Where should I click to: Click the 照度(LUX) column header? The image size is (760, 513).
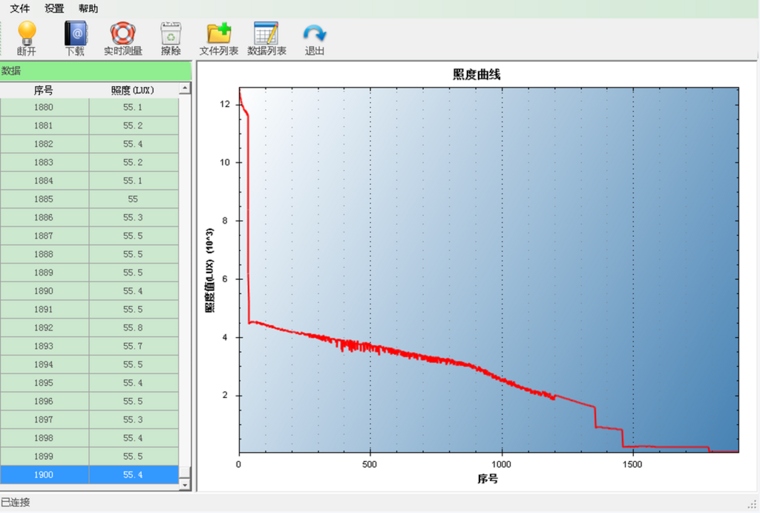(x=133, y=89)
